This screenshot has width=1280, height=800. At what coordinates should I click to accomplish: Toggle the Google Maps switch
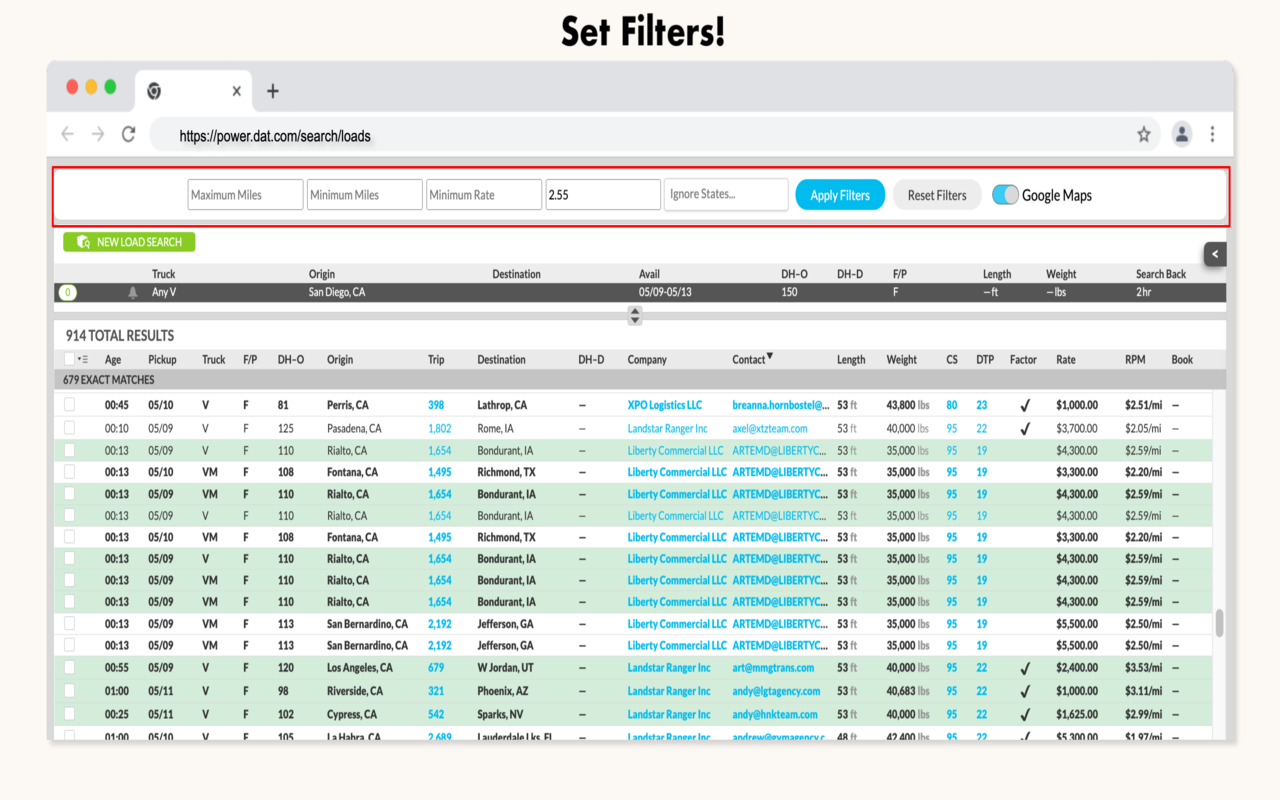pos(1005,195)
